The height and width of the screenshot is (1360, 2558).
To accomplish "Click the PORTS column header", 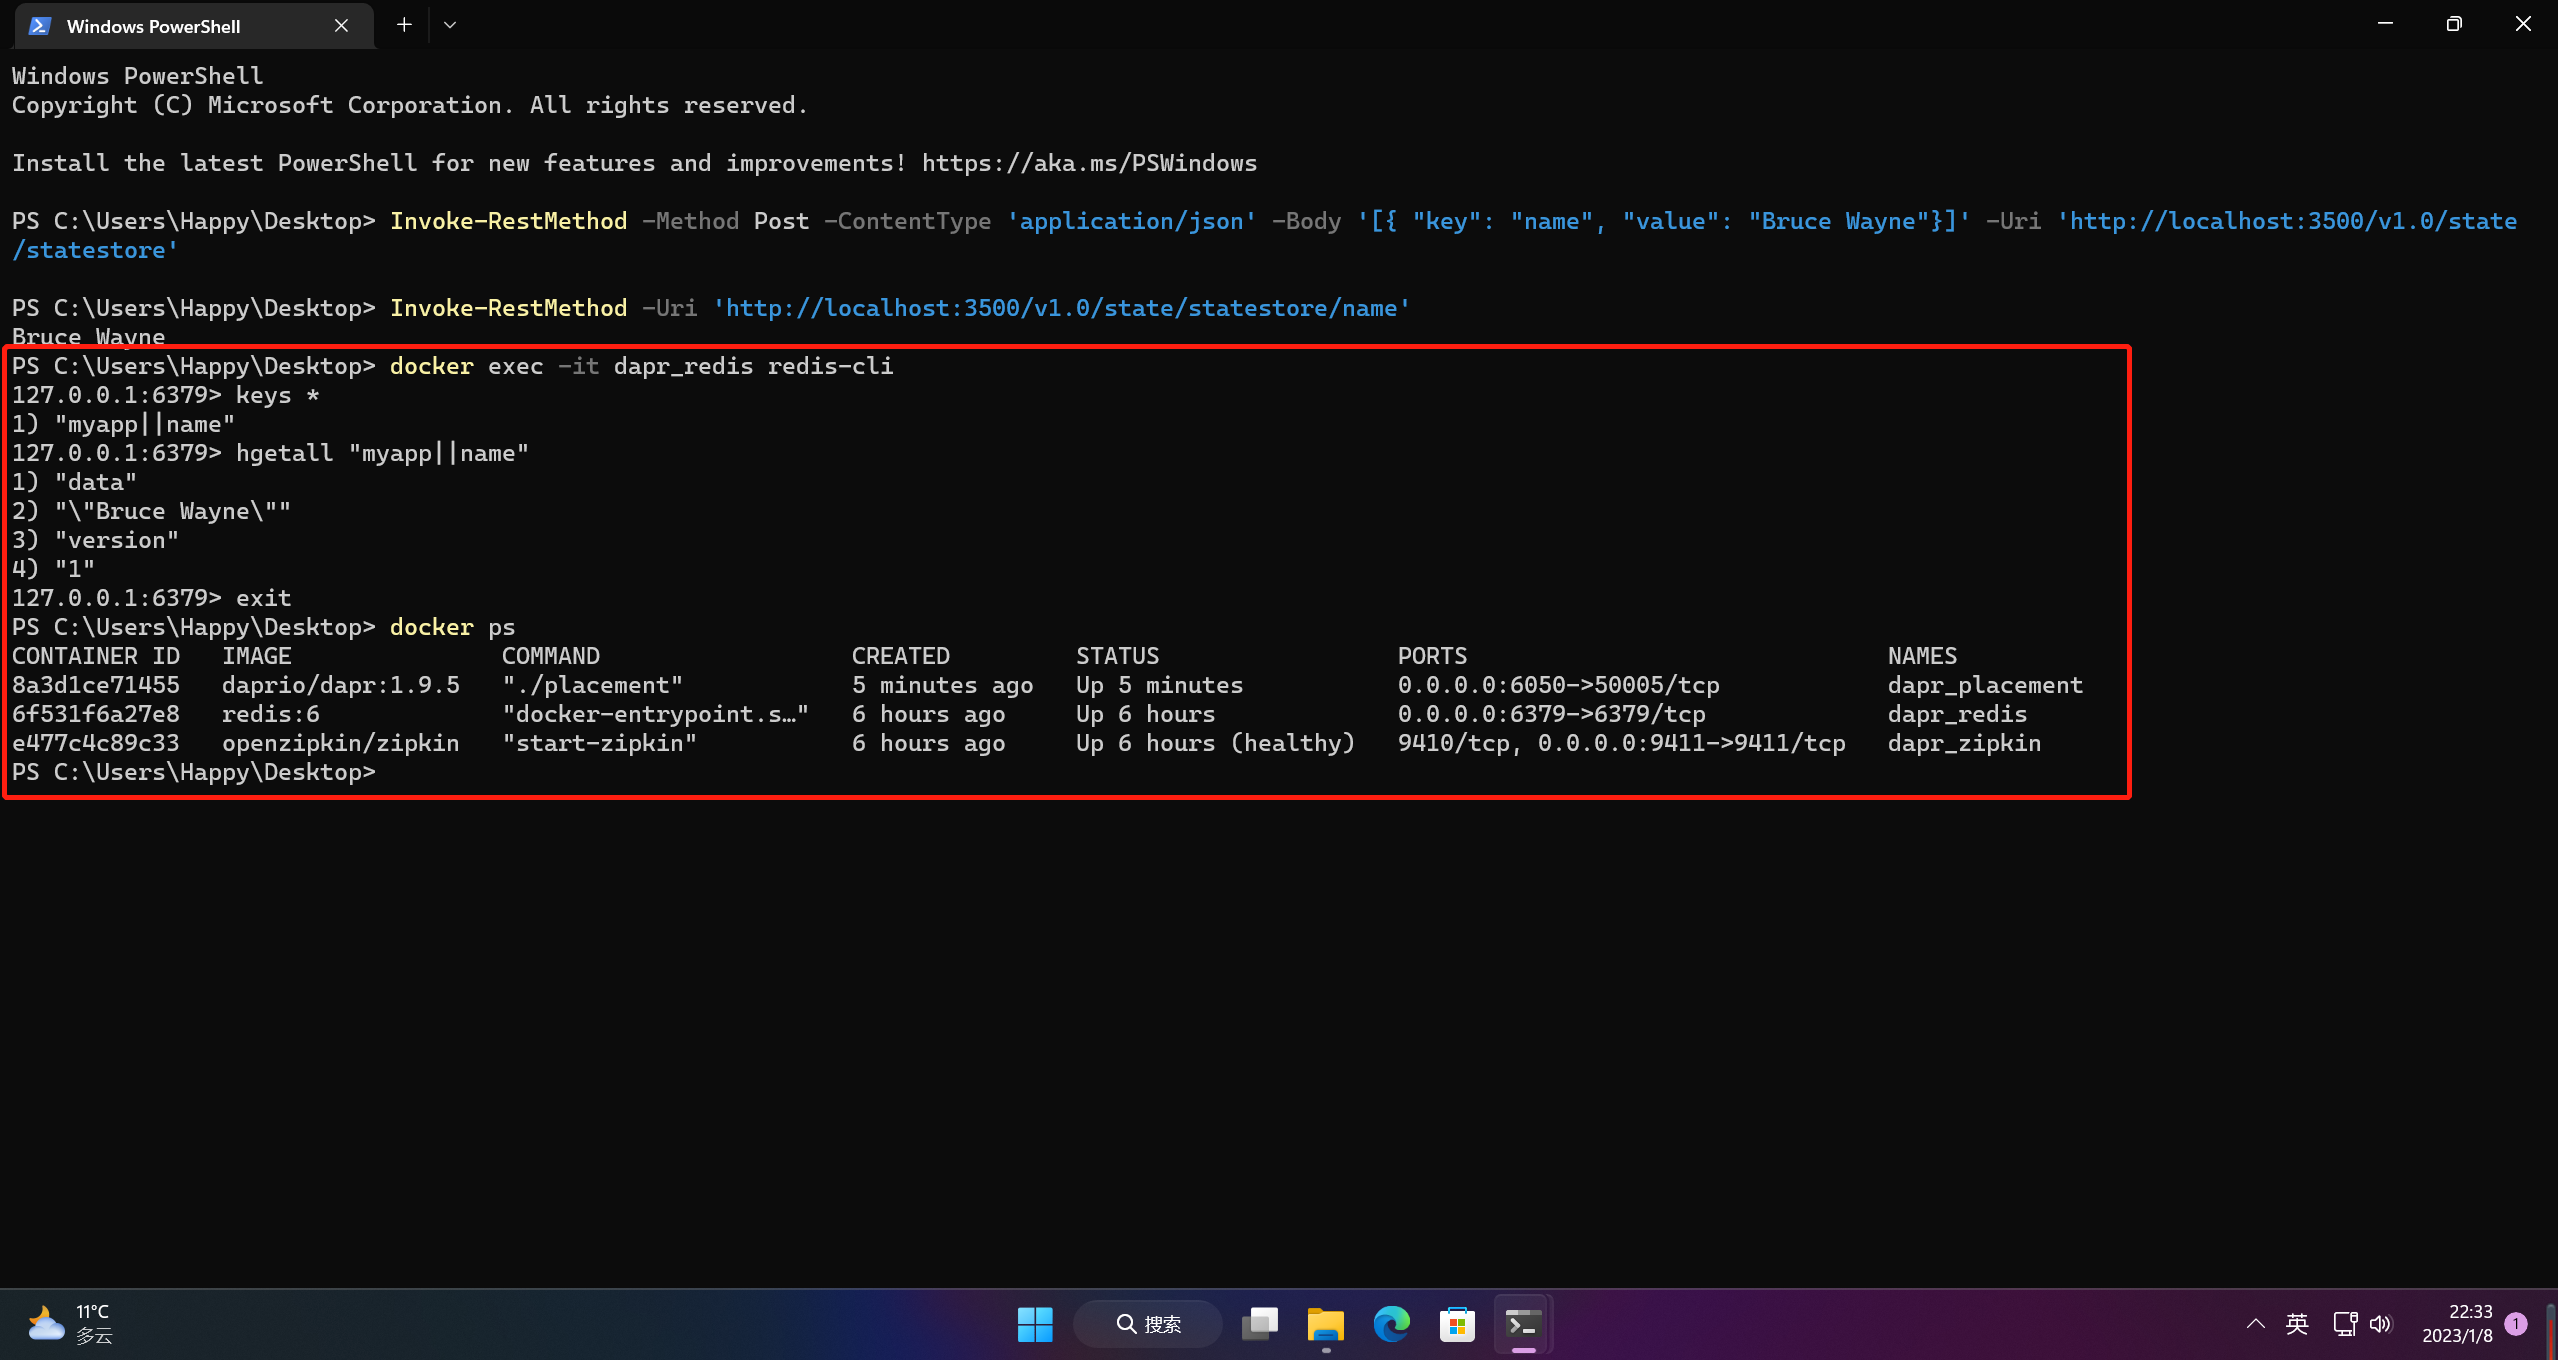I will [1432, 656].
